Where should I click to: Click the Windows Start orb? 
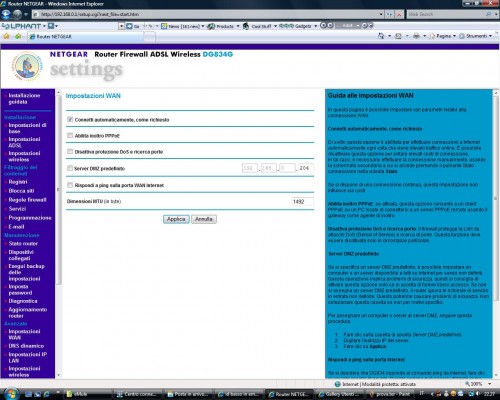tap(11, 394)
